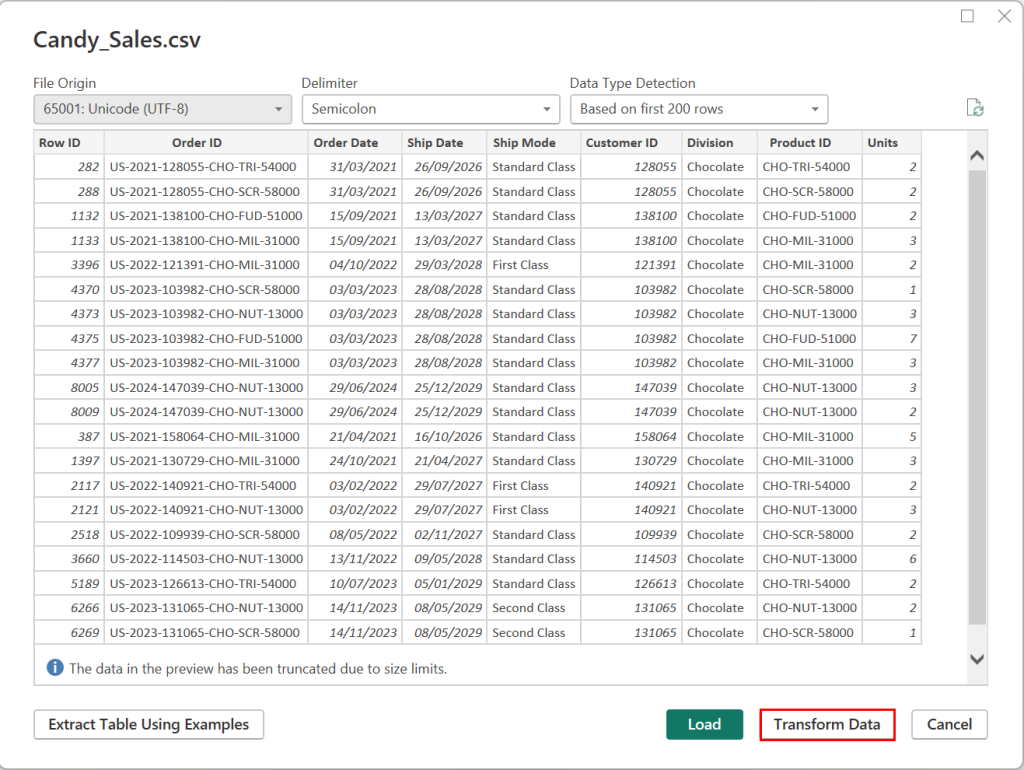Click Order Date 13/11/2022
This screenshot has width=1024, height=770.
pyautogui.click(x=355, y=559)
